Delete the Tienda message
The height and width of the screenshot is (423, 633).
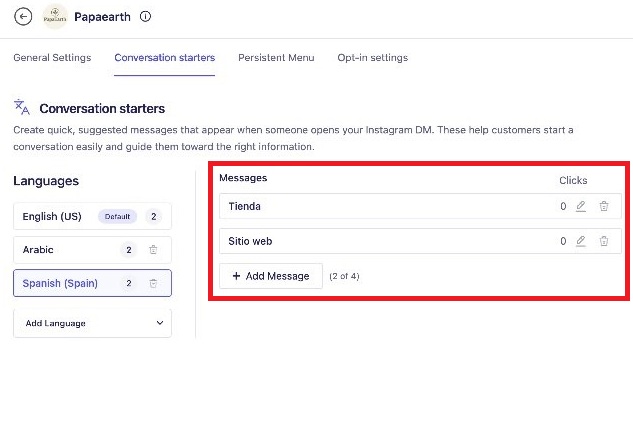tap(604, 207)
